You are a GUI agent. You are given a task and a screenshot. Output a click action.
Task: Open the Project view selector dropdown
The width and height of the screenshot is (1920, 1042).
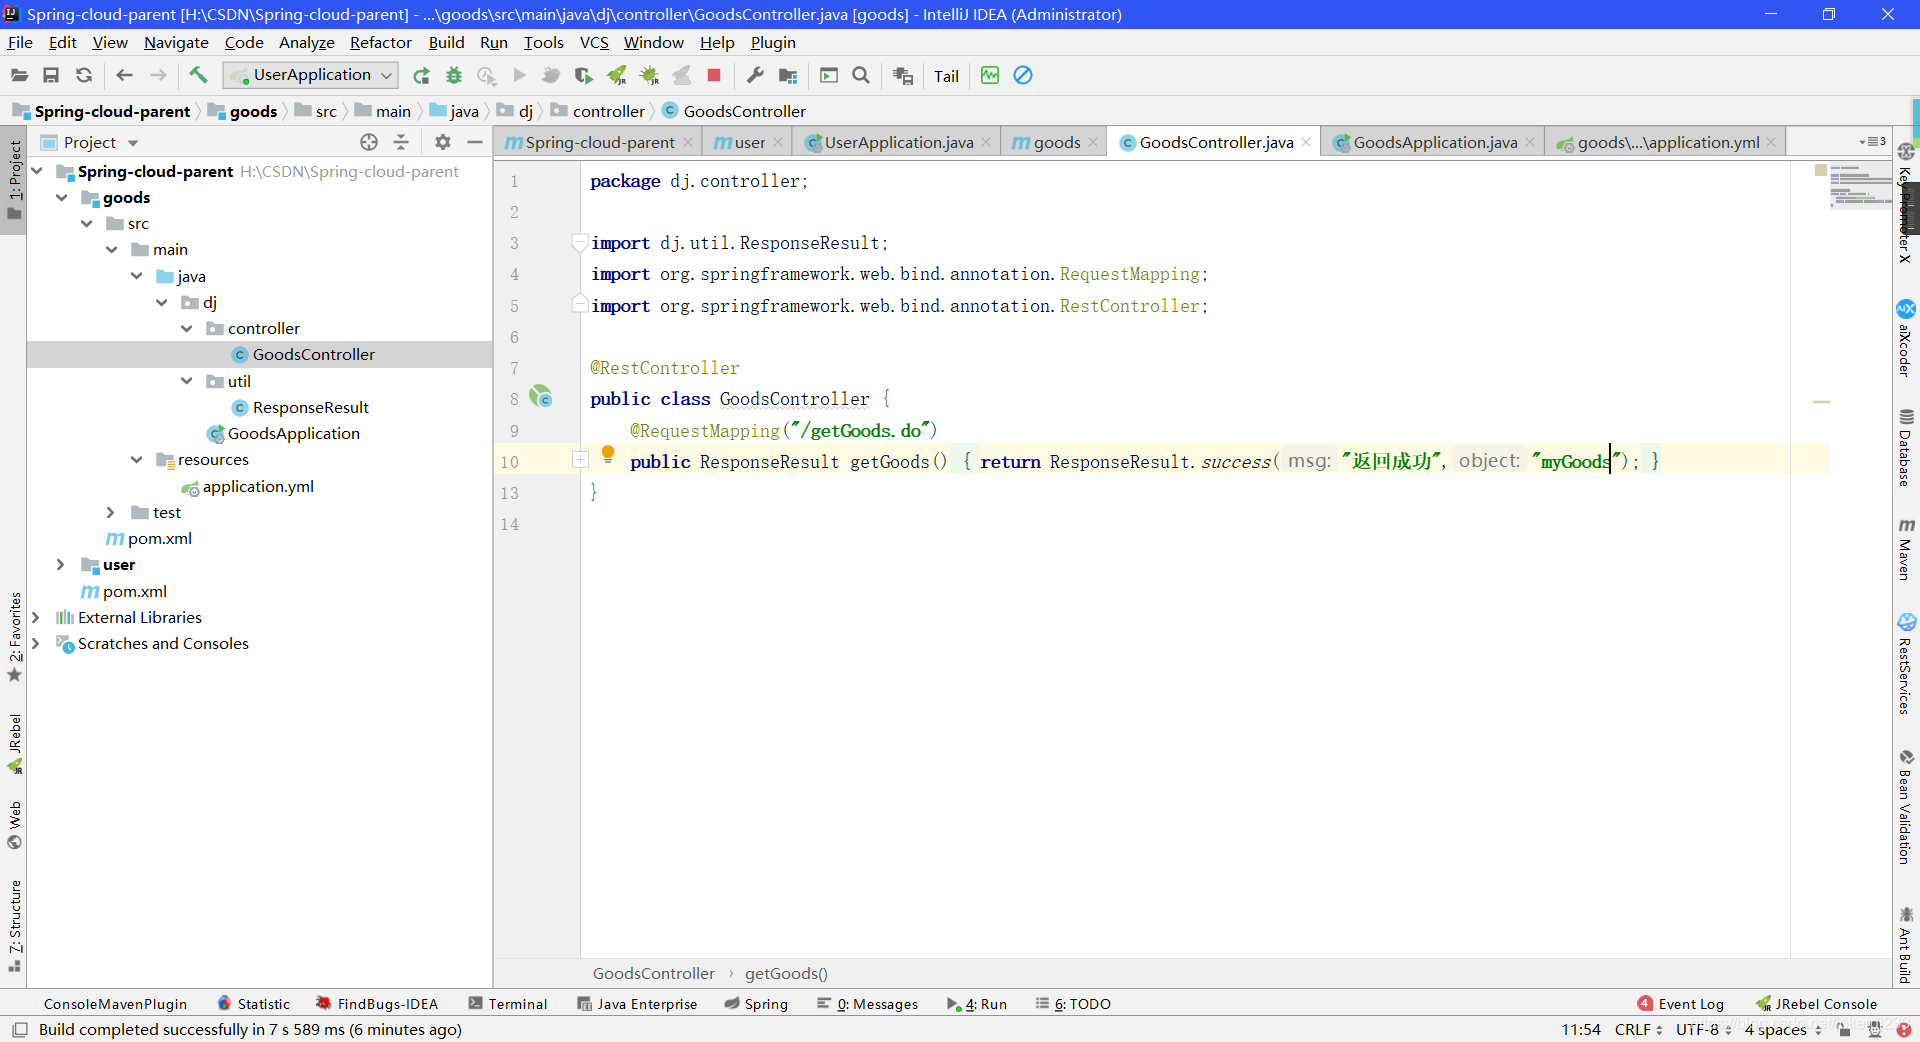pos(133,143)
